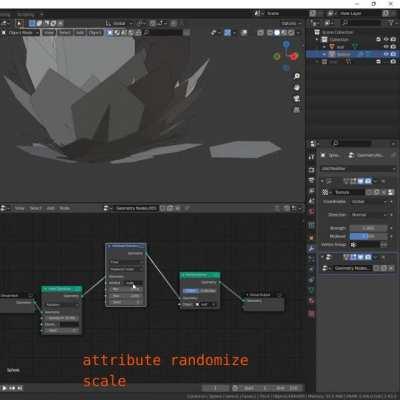Select solid viewport shading

(x=277, y=33)
